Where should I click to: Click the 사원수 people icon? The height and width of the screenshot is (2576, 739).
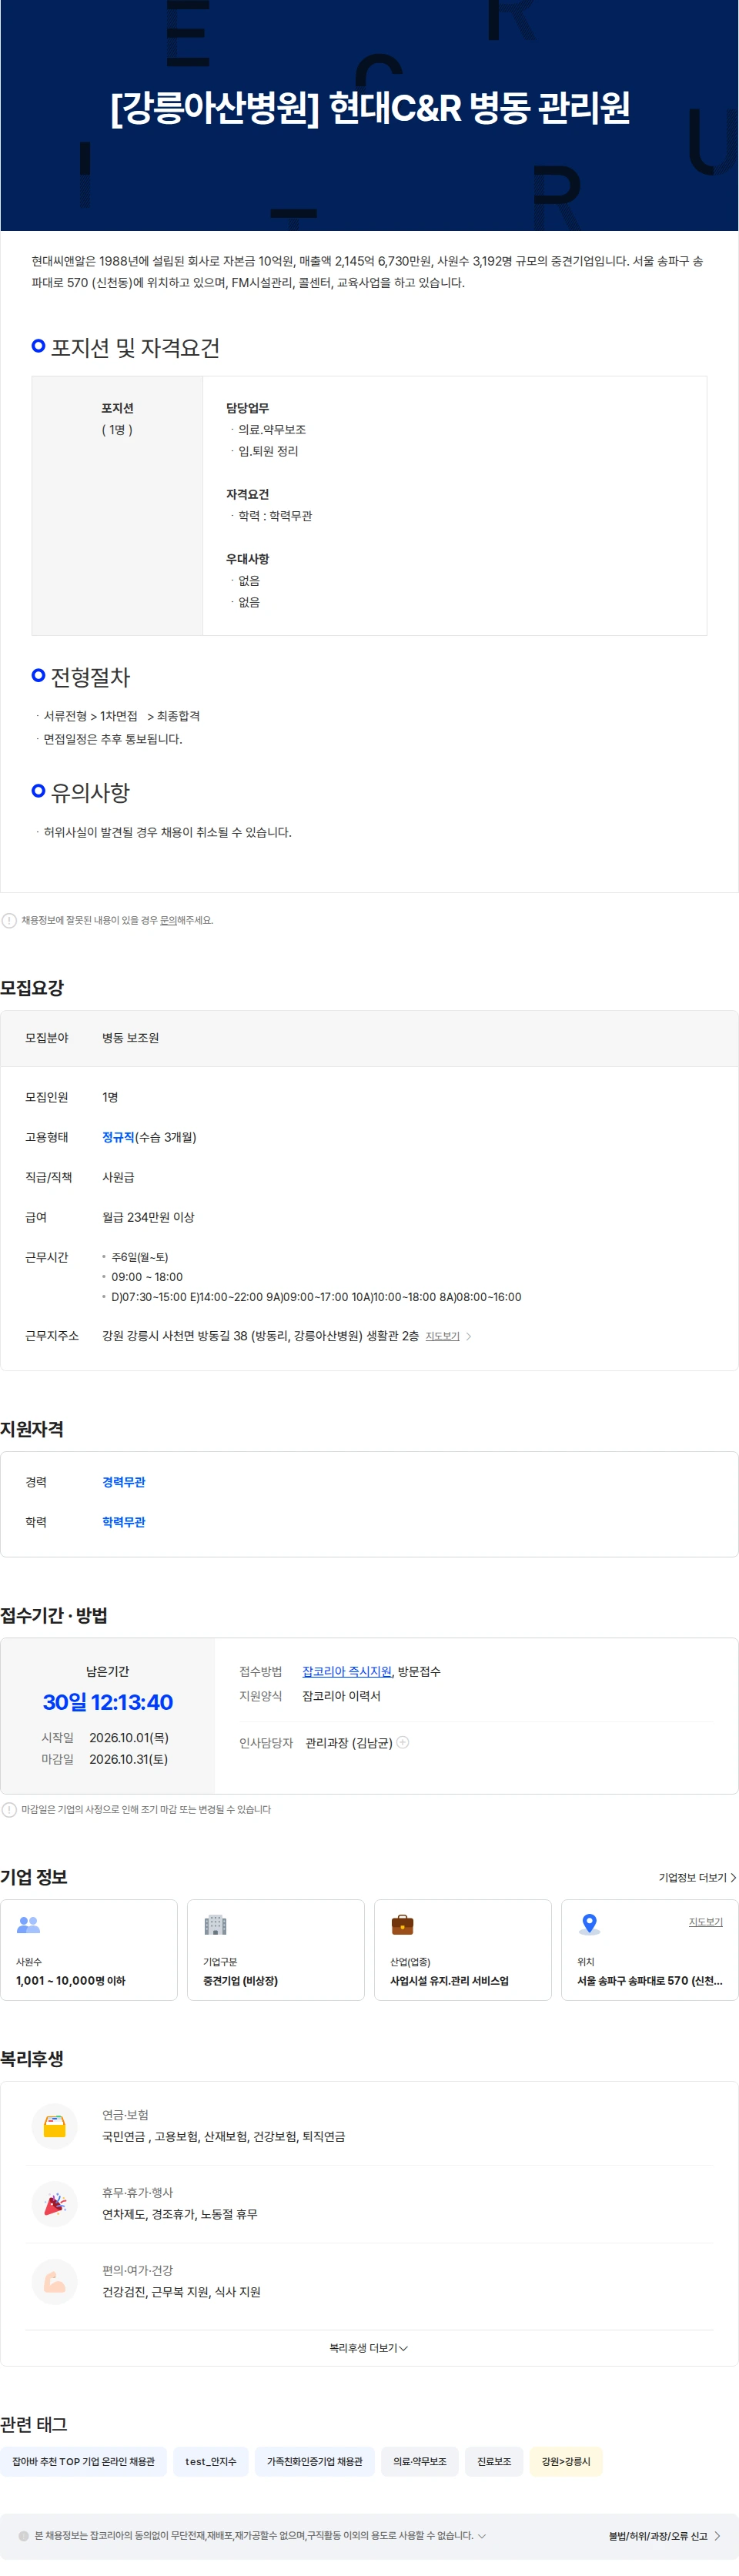click(x=28, y=1924)
